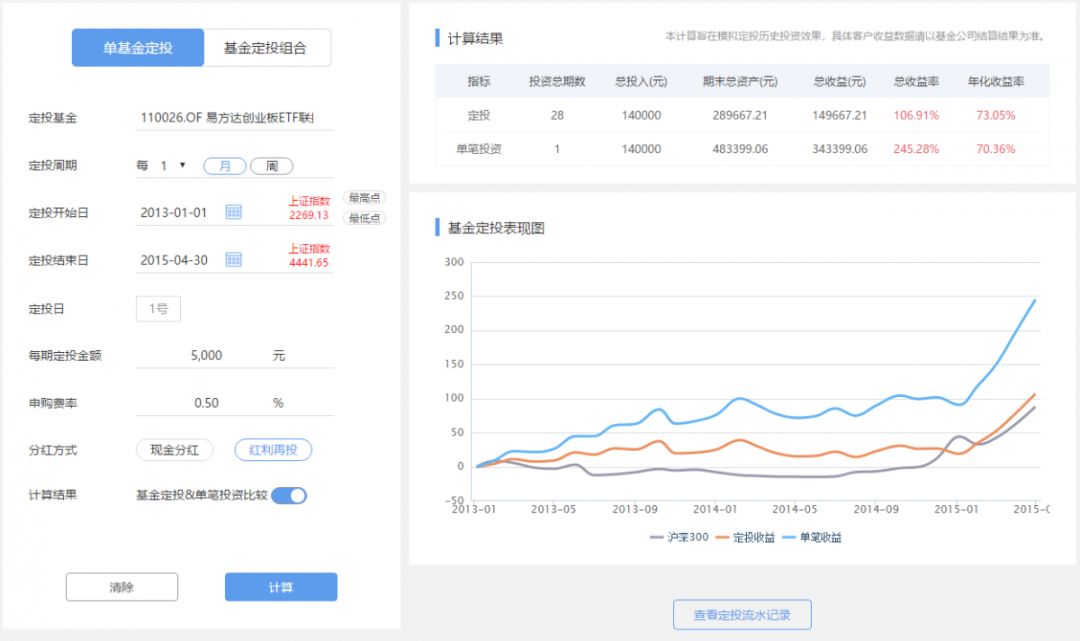
Task: Click the 28 periods value in 定投 row
Action: (x=557, y=115)
